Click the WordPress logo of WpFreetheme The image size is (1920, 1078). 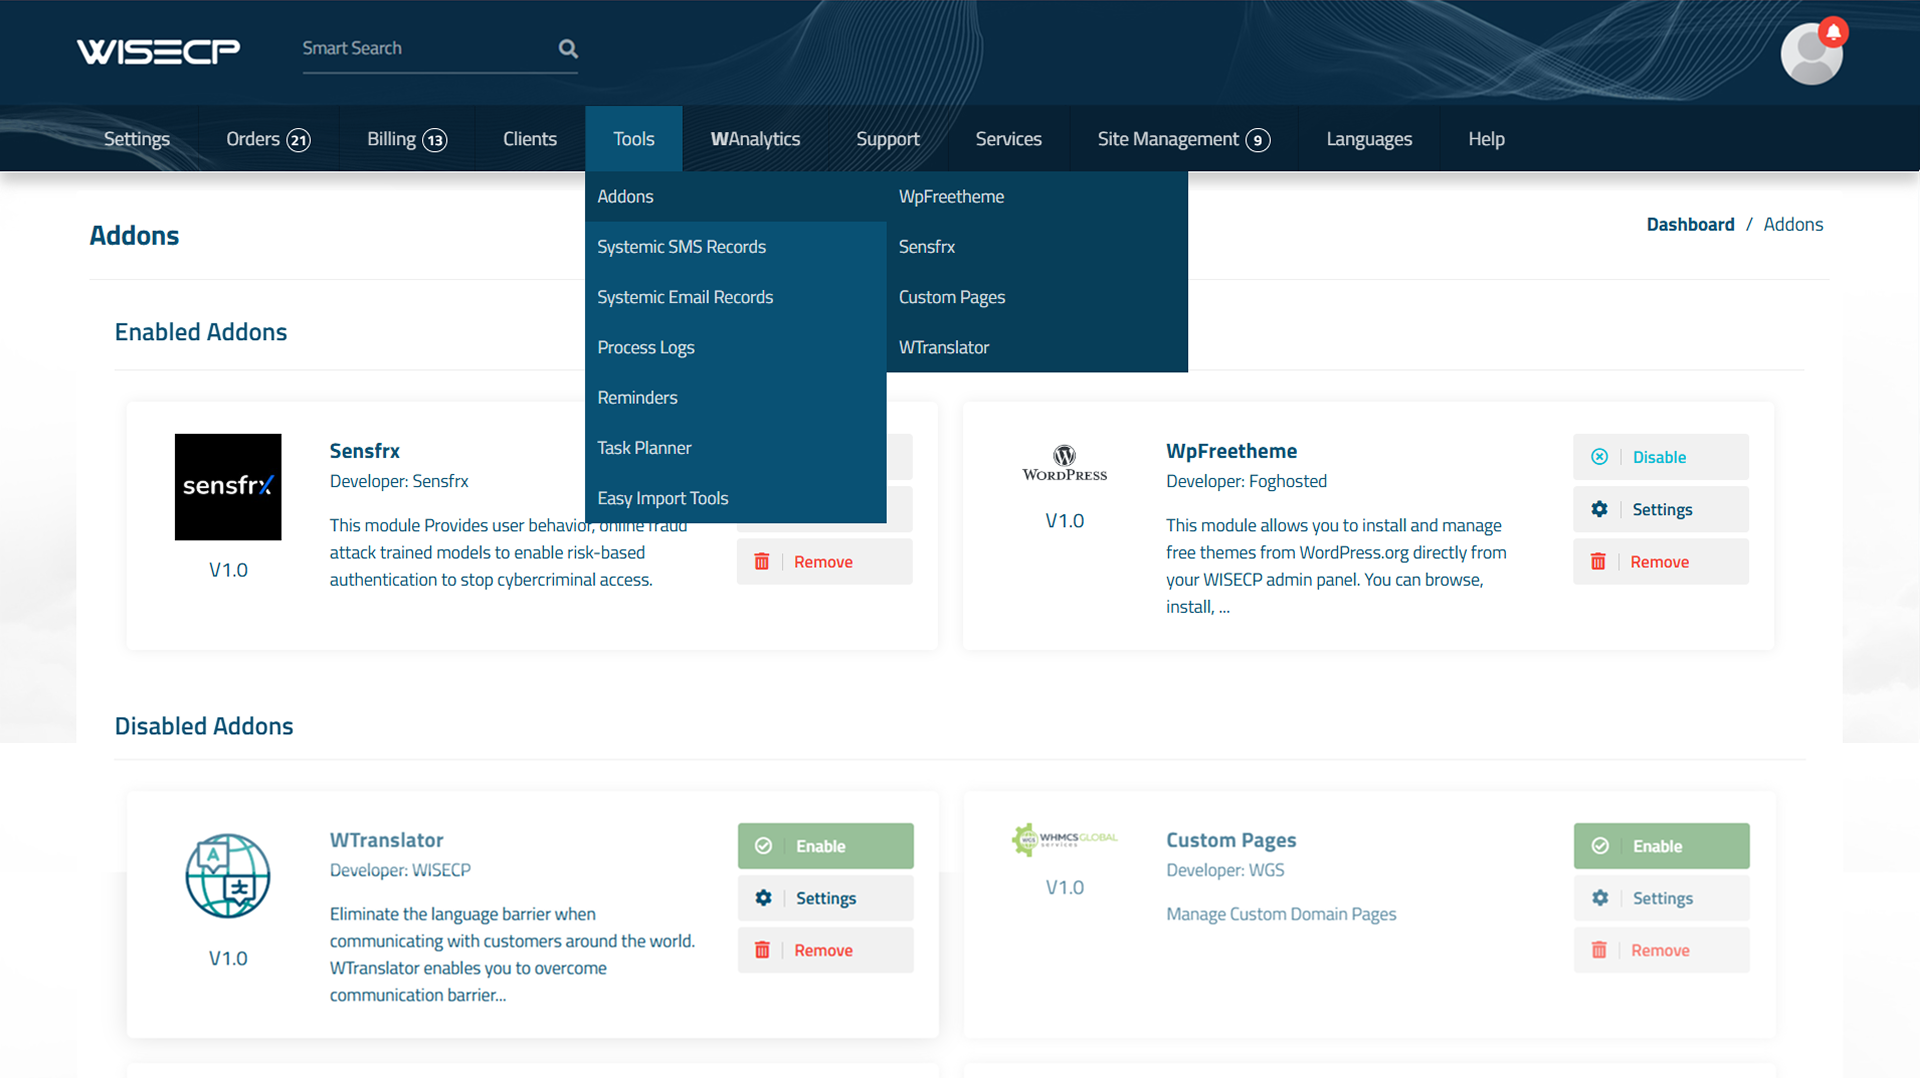point(1064,463)
